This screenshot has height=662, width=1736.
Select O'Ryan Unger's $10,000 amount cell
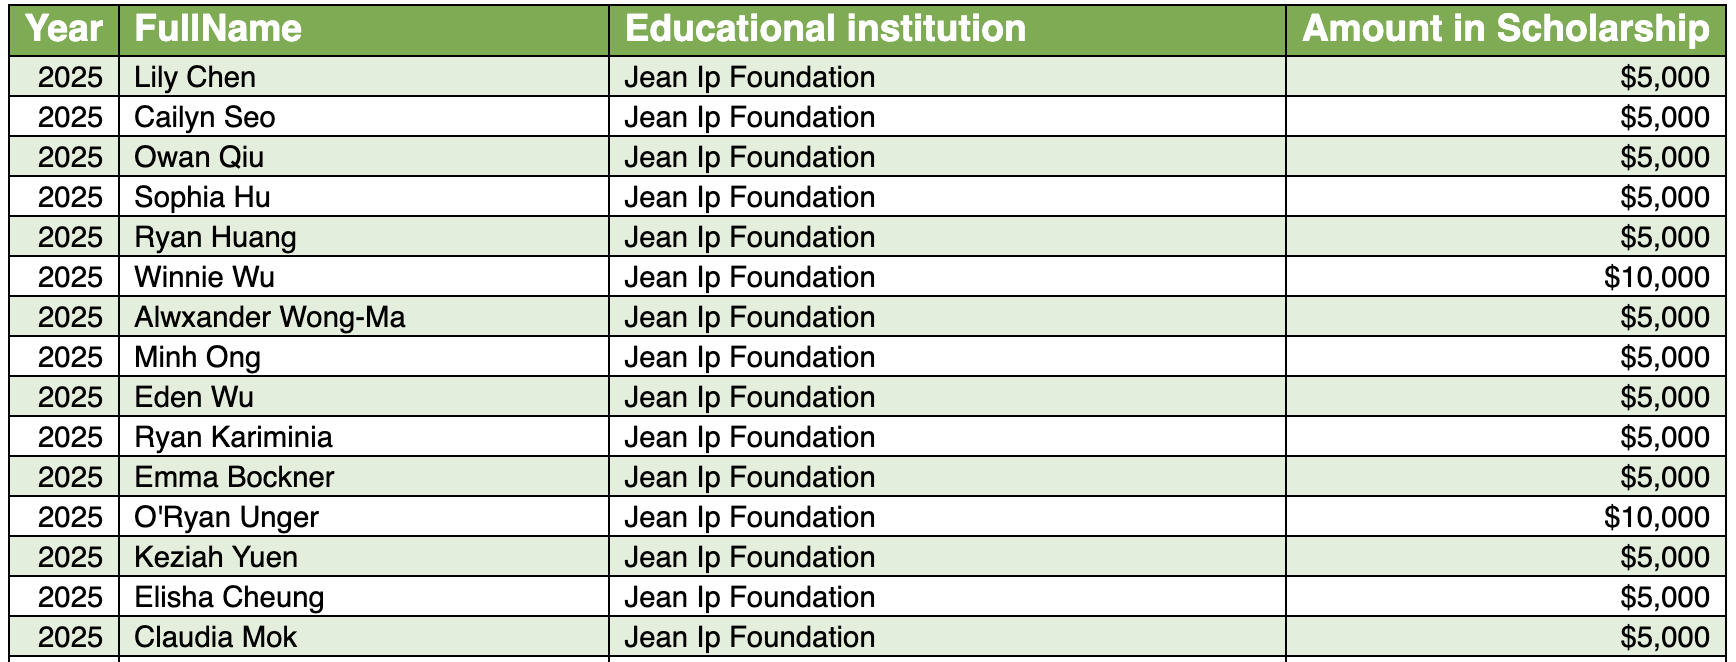[x=1656, y=517]
